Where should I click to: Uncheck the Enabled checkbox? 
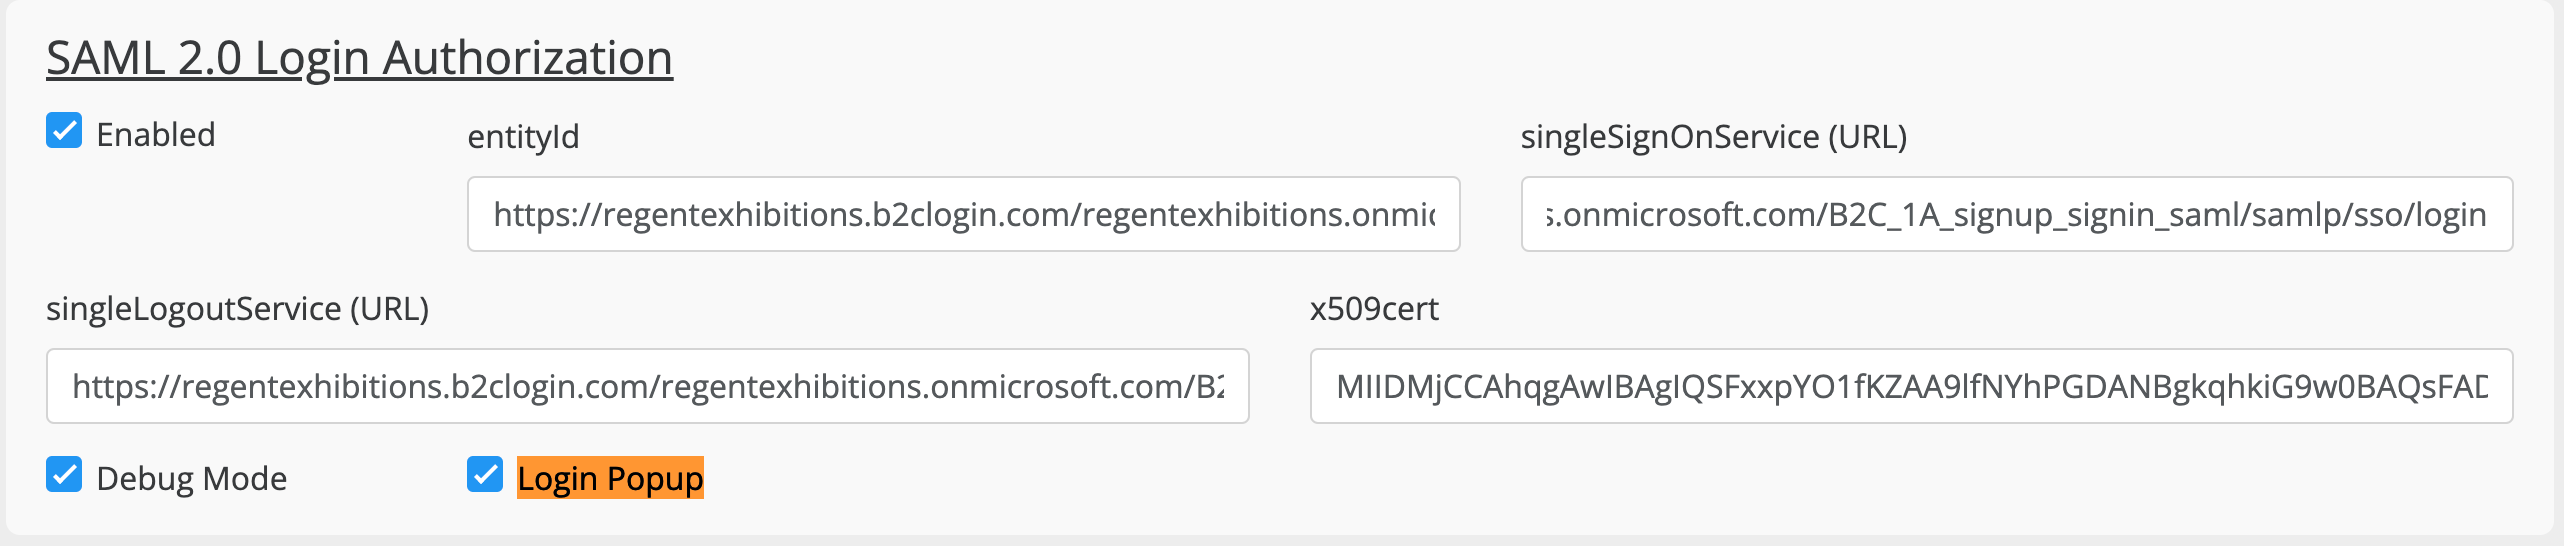[64, 130]
